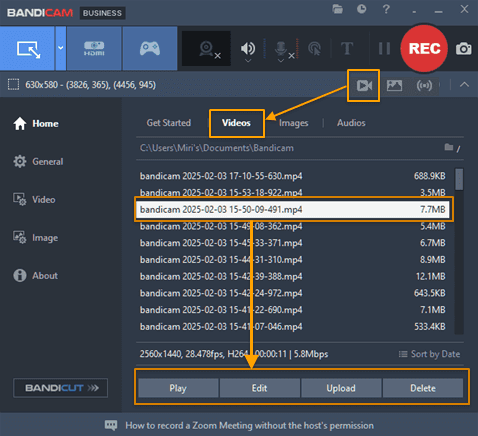Screen dimensions: 478x436
Task: Click the 630x580 capture area text
Action: click(91, 85)
